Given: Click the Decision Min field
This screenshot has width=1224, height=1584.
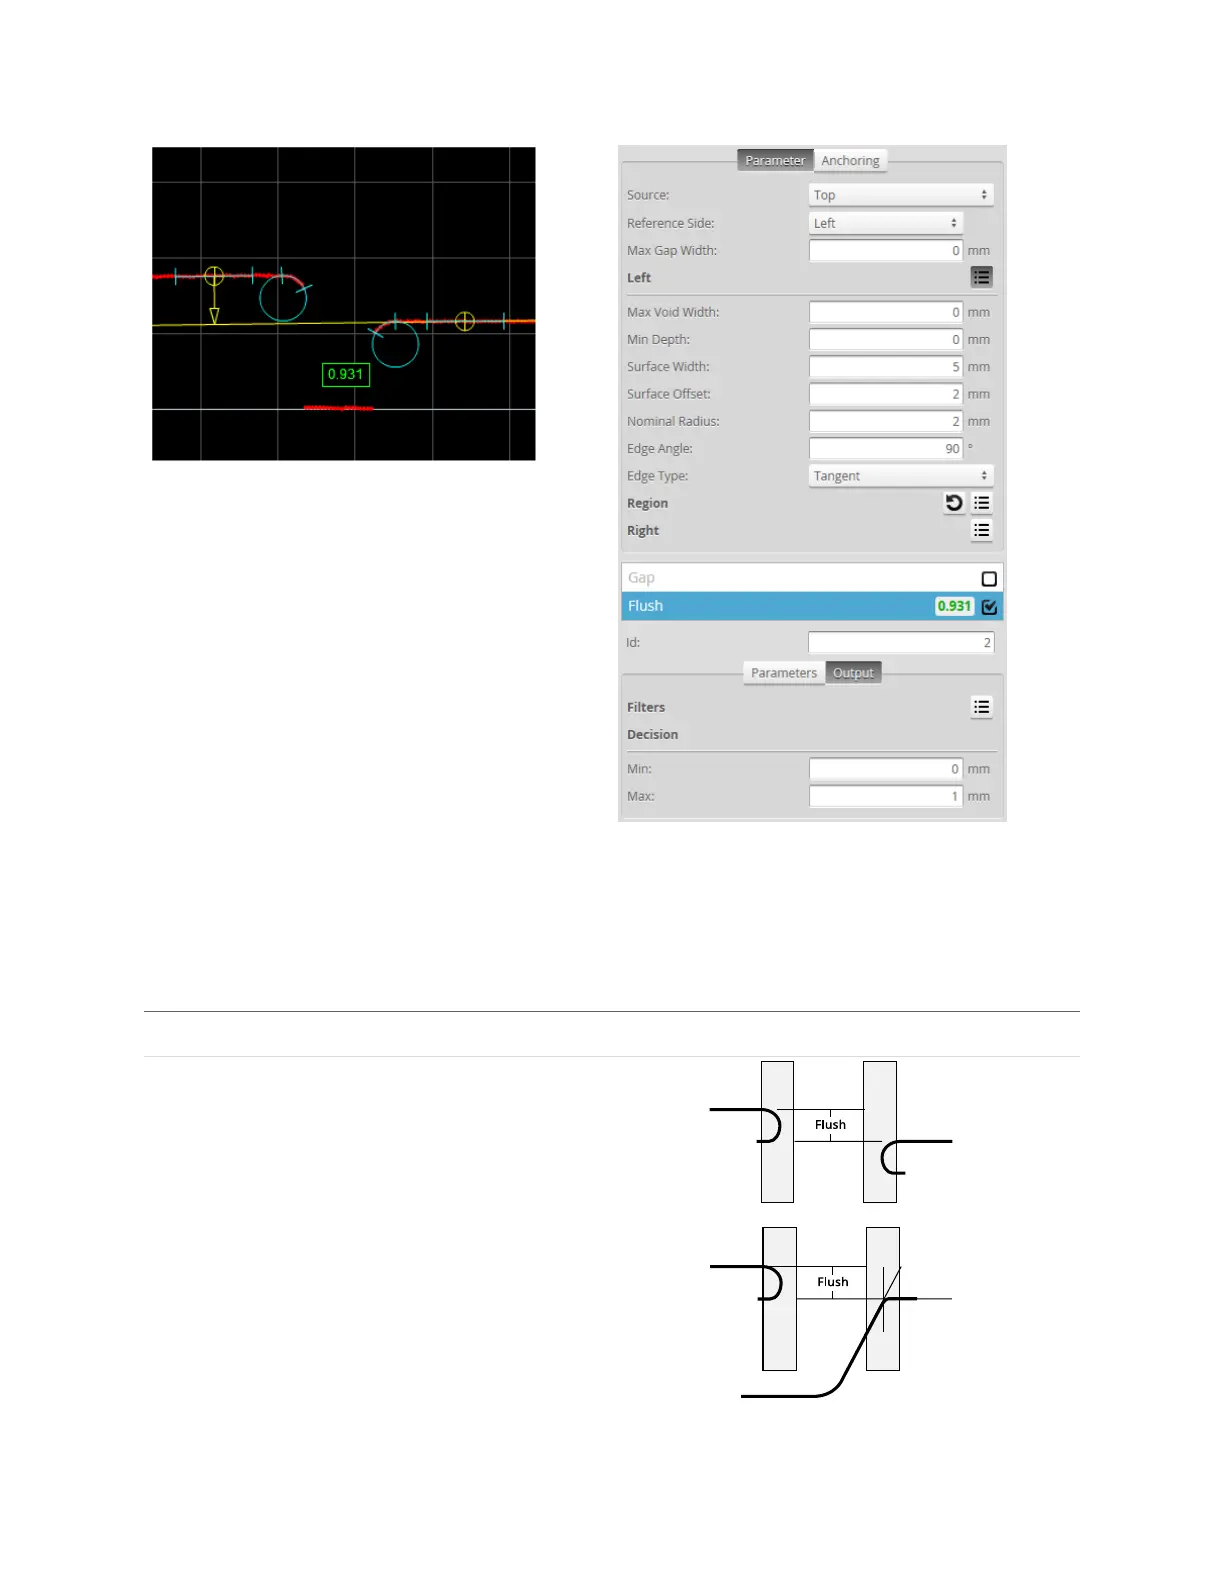Looking at the screenshot, I should click(886, 769).
